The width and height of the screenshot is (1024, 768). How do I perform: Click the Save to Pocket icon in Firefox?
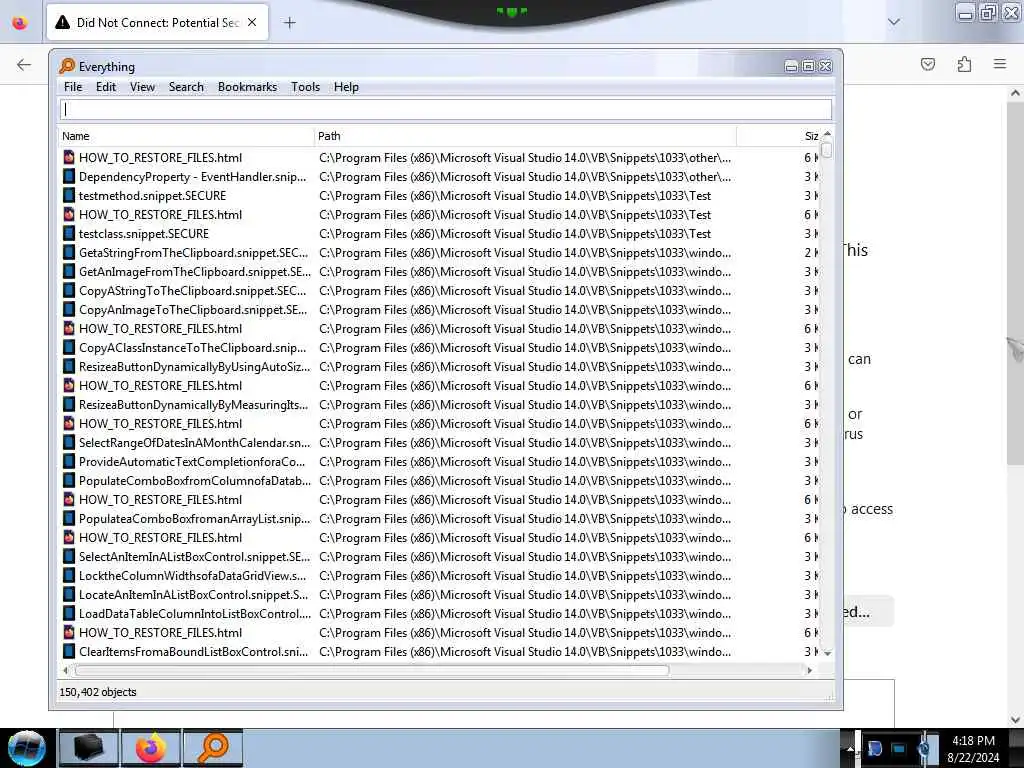(x=927, y=64)
